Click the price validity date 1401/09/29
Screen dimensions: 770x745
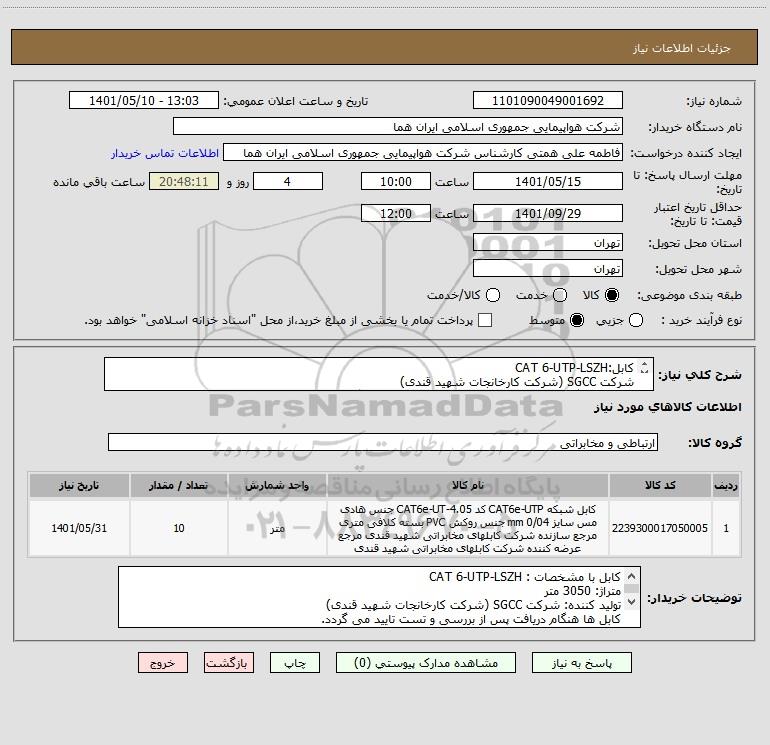coord(548,213)
